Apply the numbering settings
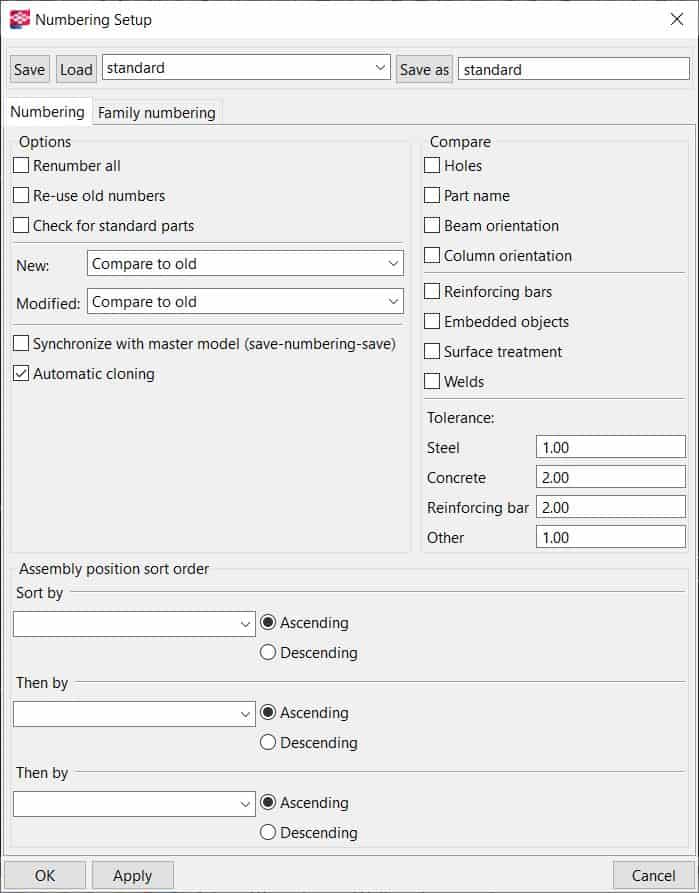Image resolution: width=699 pixels, height=893 pixels. 132,875
